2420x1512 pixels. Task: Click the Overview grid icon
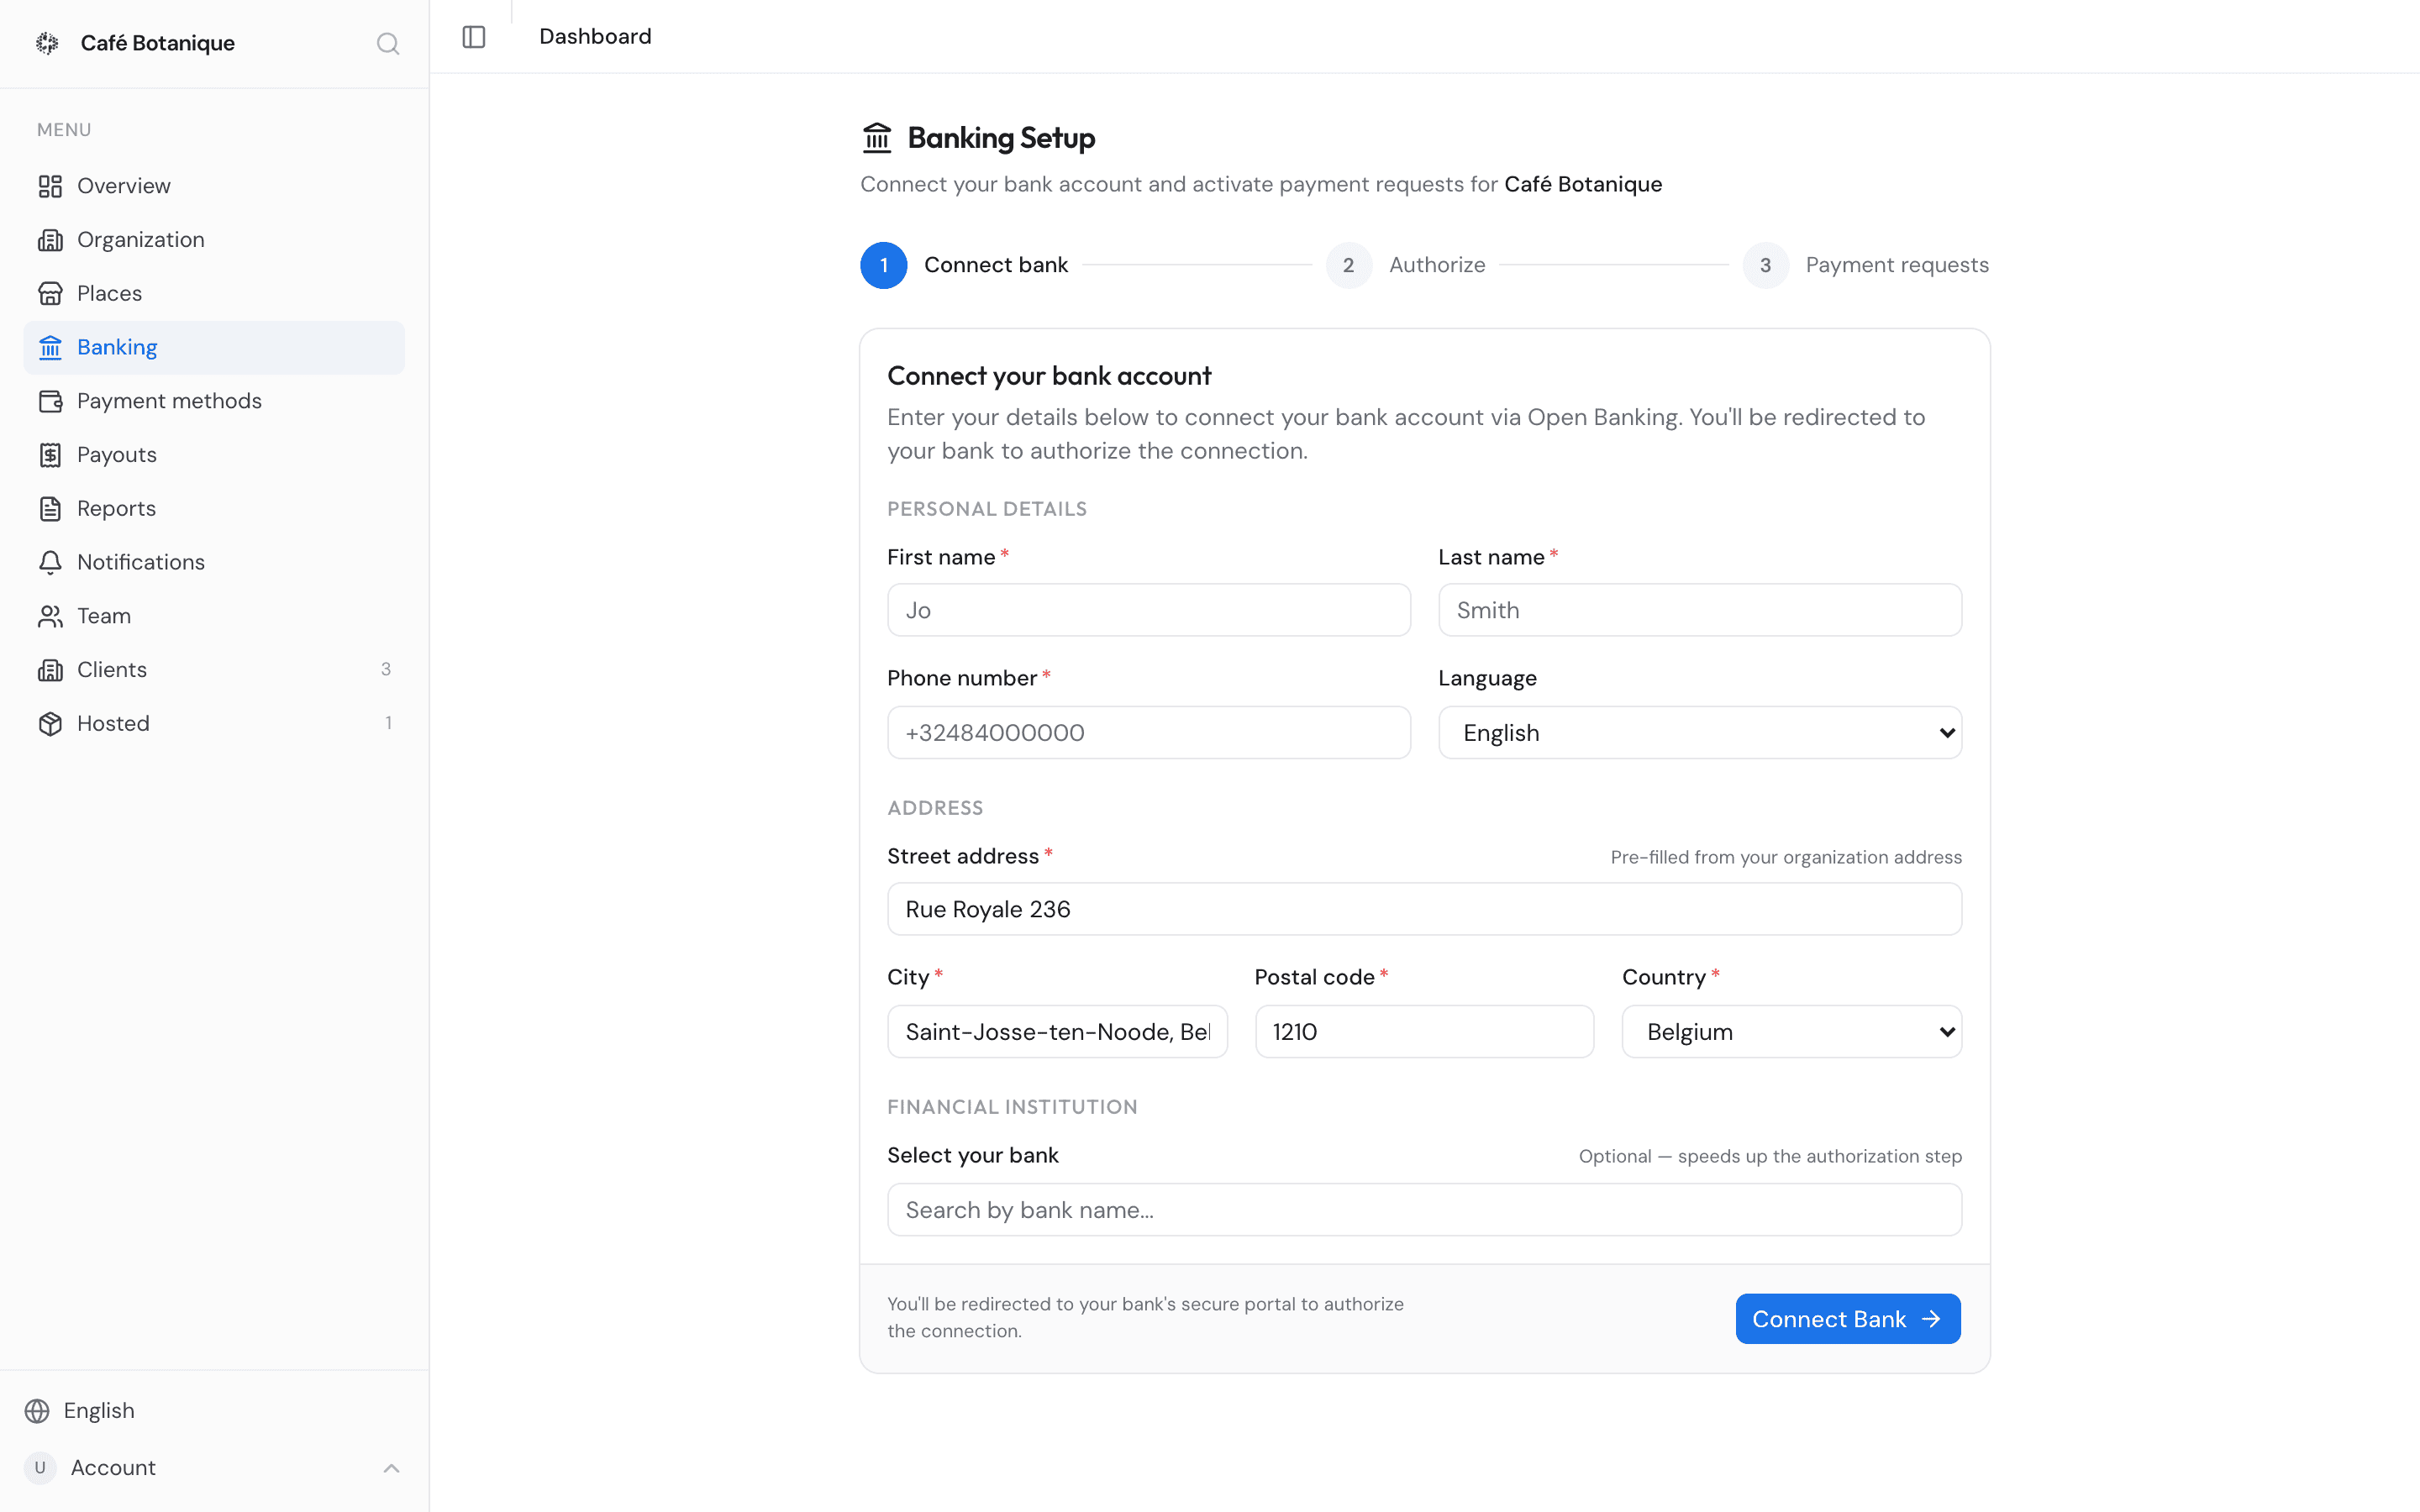click(x=50, y=186)
